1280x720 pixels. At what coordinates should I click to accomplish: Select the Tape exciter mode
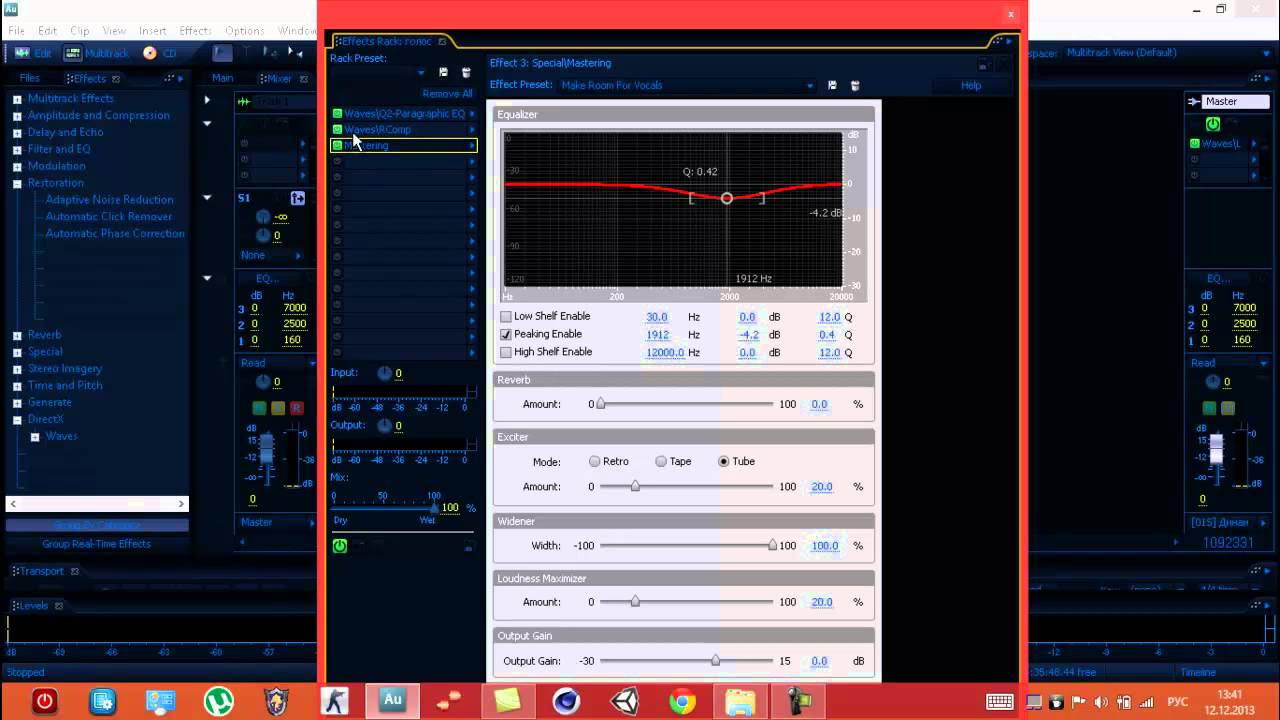(661, 462)
